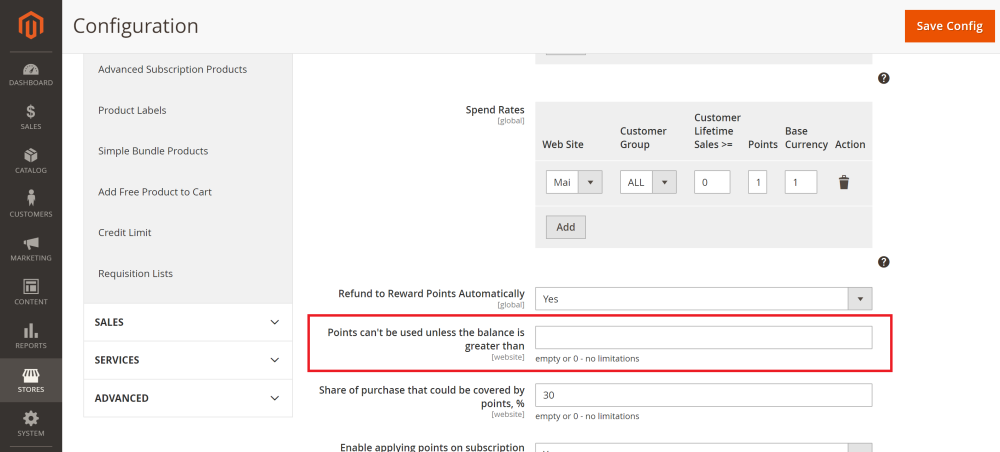This screenshot has width=1000, height=452.
Task: Click the Configuration page title
Action: (x=136, y=26)
